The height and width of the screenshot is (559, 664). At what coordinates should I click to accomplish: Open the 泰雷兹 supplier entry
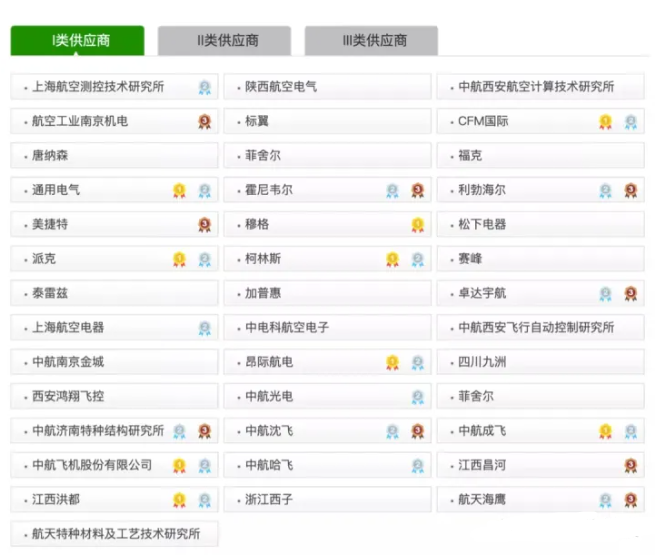[x=114, y=293]
